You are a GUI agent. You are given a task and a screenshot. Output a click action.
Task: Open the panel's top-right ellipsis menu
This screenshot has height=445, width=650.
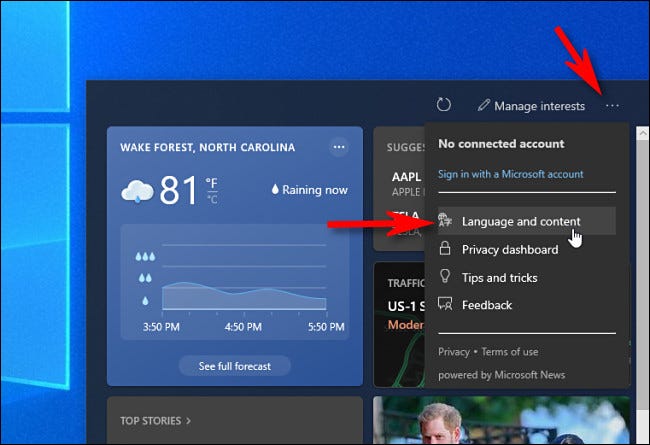(613, 105)
